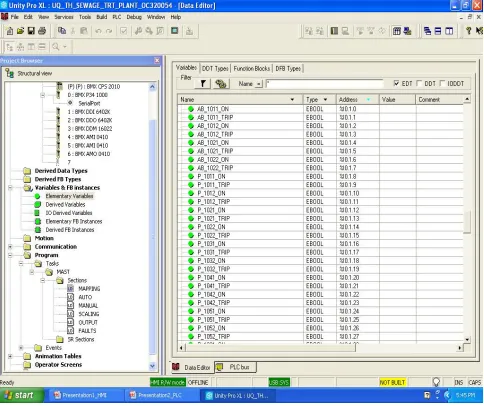Viewport: 484px width, 406px height.
Task: Click the Disconnect from PLC icon
Action: pyautogui.click(x=320, y=31)
